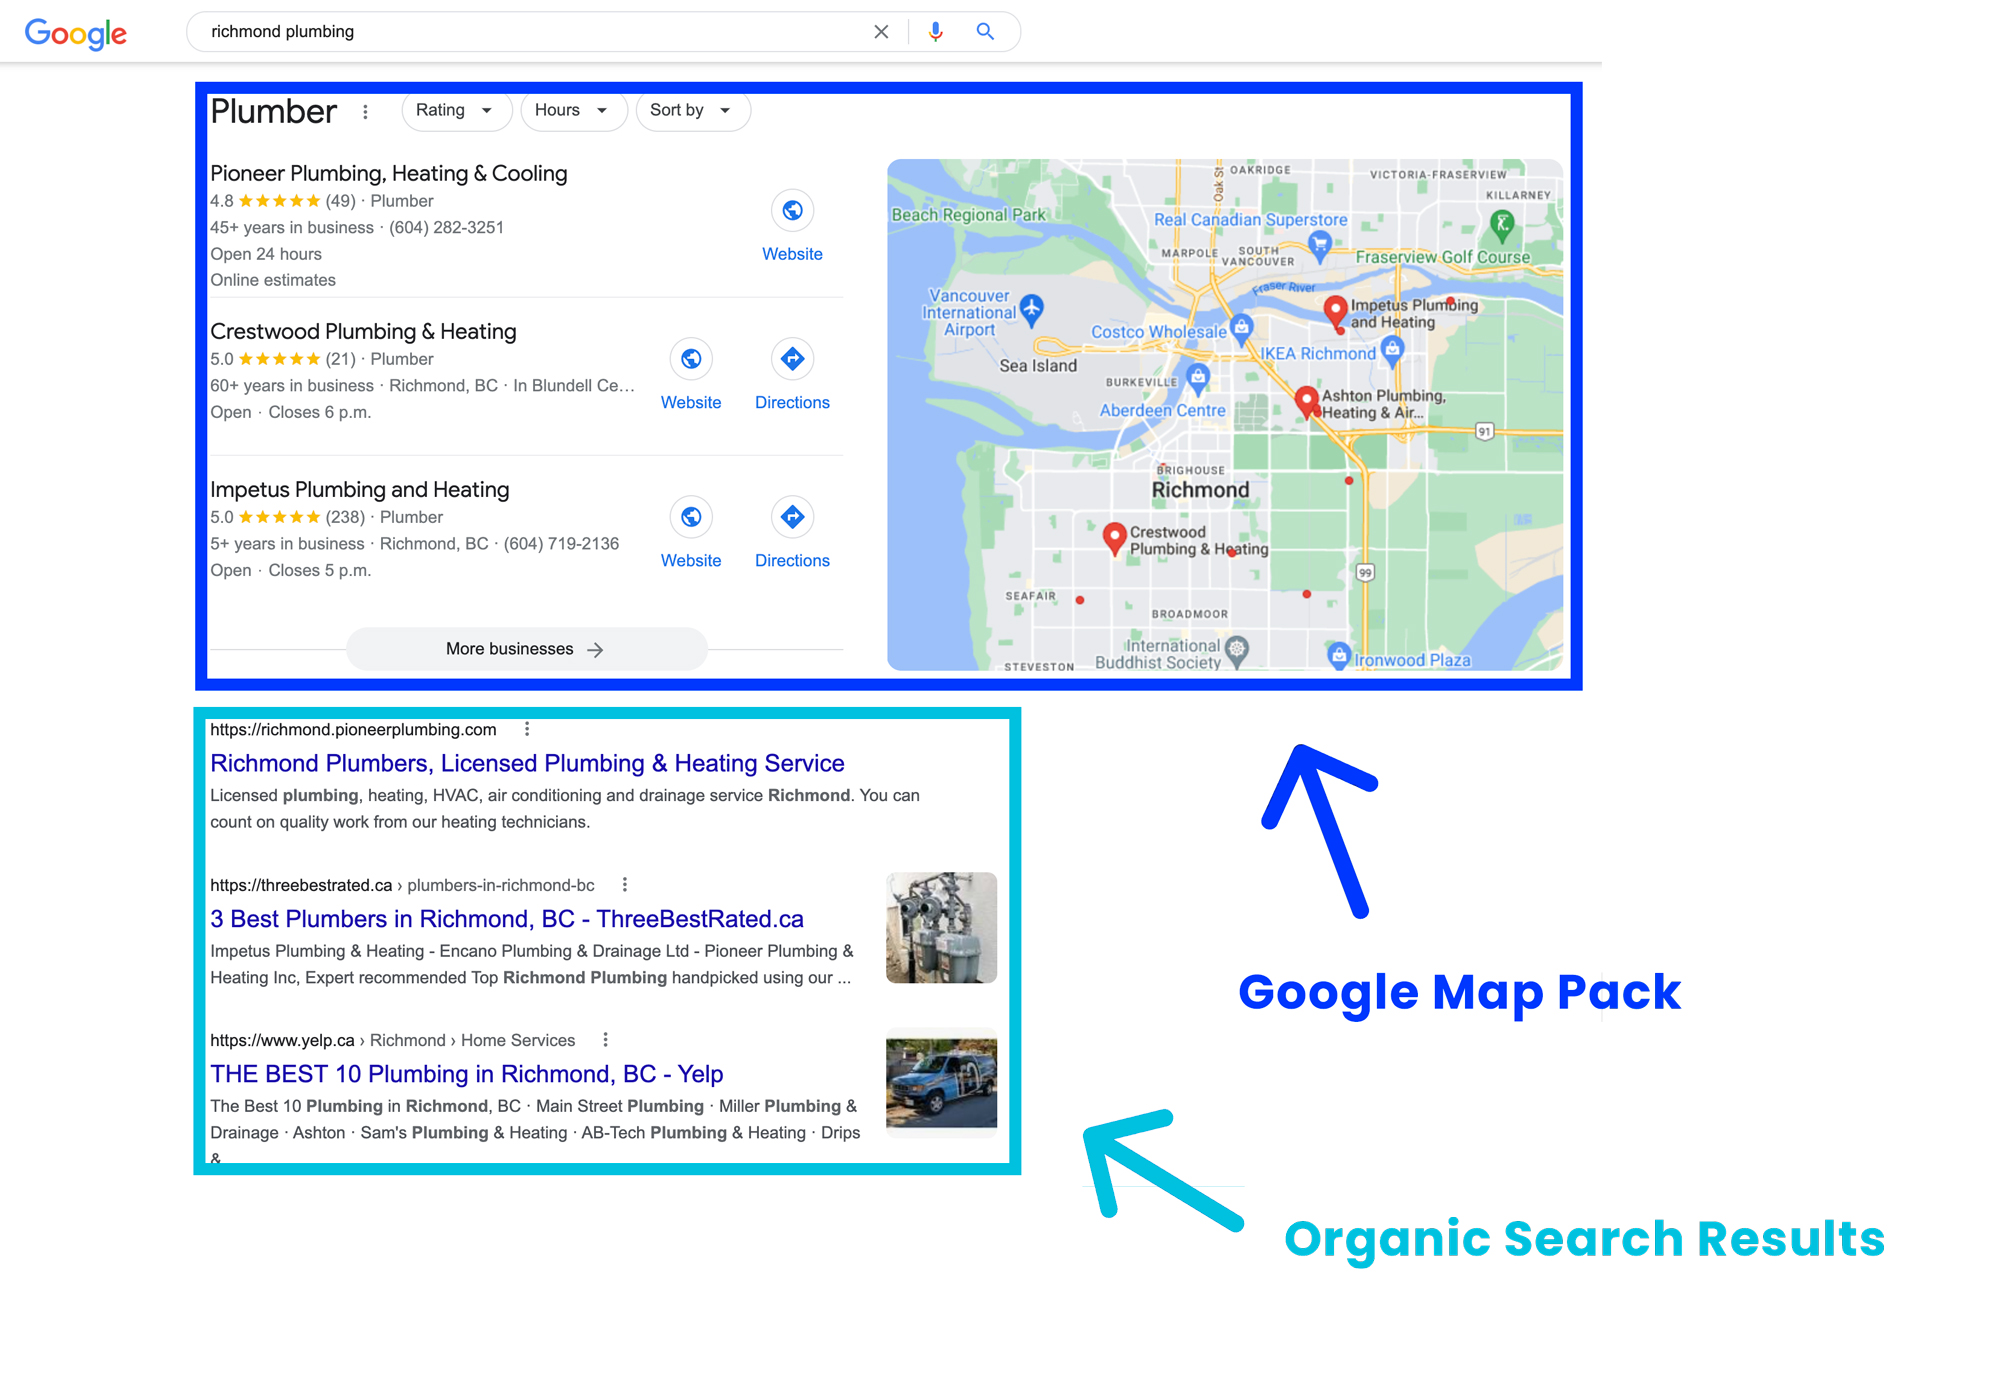Open the Sort by dropdown
This screenshot has height=1400, width=2000.
click(692, 110)
